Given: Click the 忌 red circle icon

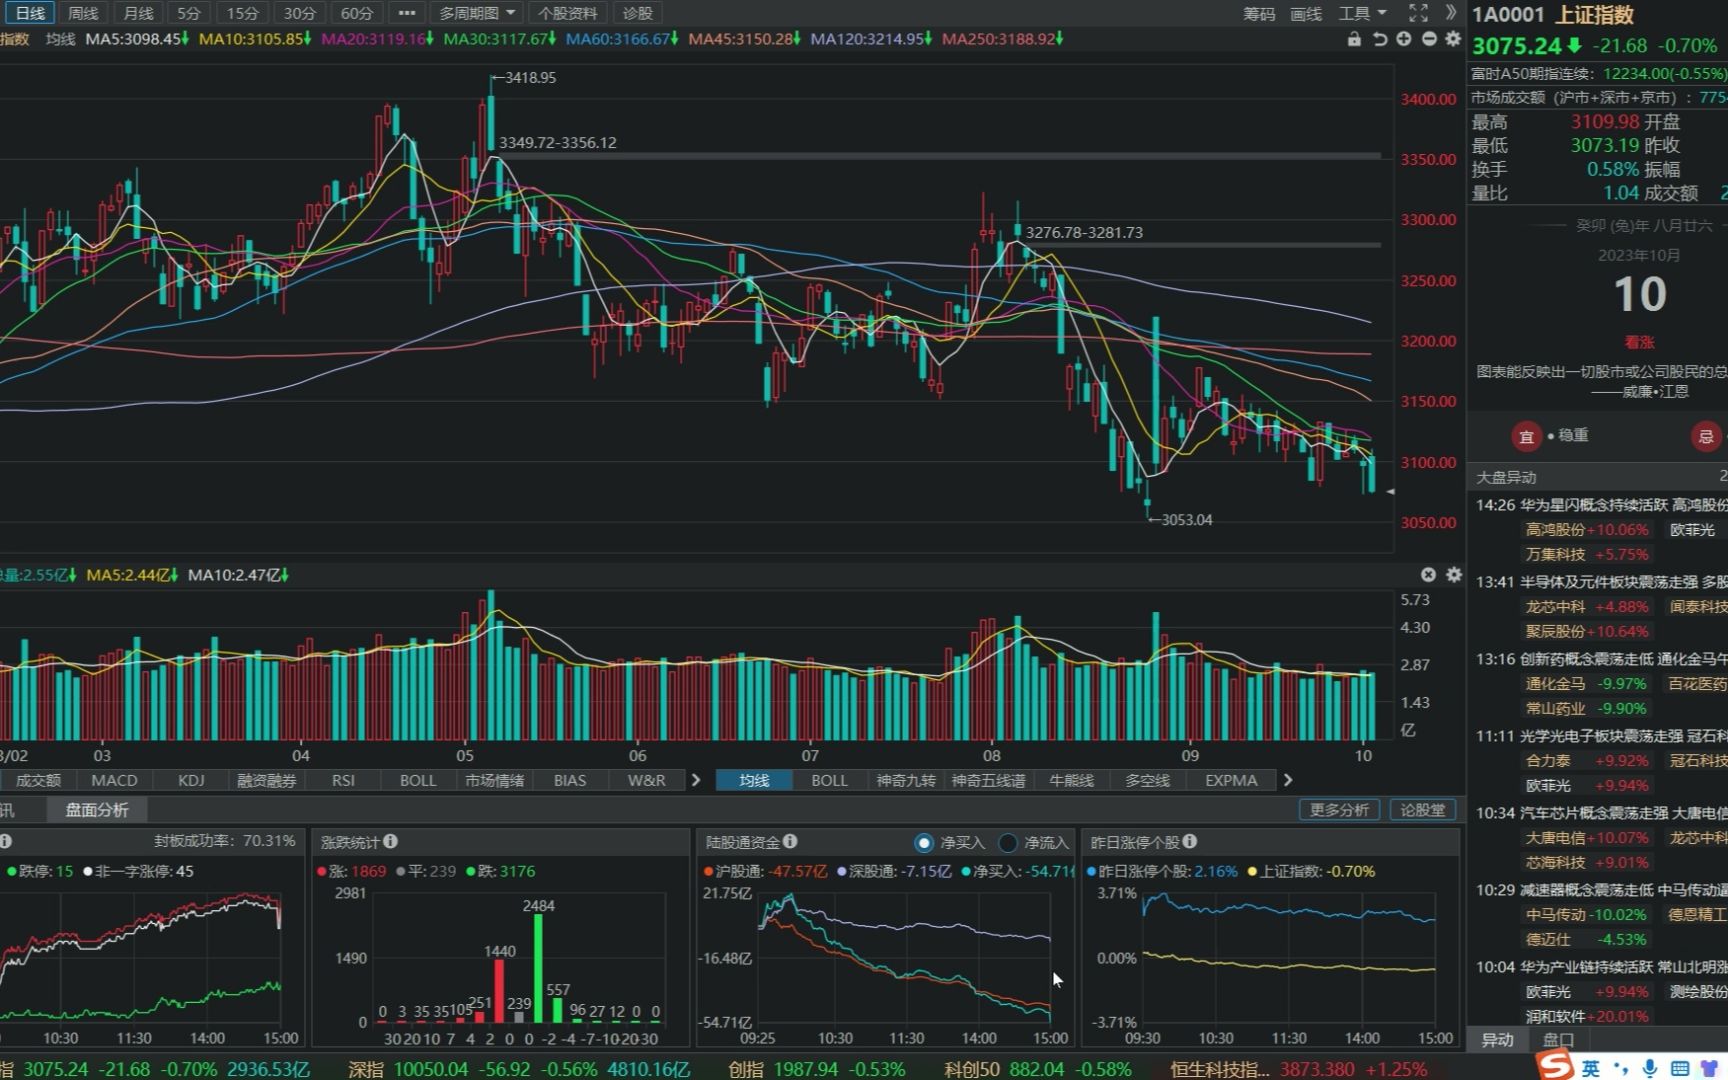Looking at the screenshot, I should click(x=1706, y=436).
